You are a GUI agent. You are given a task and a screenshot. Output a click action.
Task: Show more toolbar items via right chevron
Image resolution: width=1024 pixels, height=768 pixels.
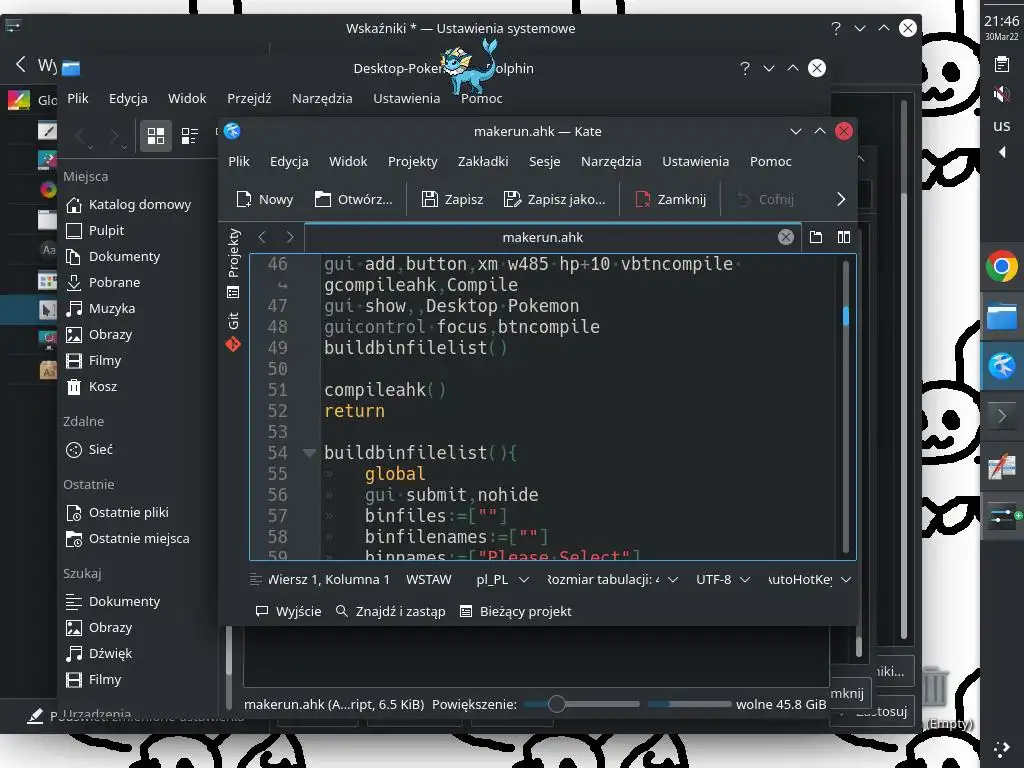[x=840, y=199]
